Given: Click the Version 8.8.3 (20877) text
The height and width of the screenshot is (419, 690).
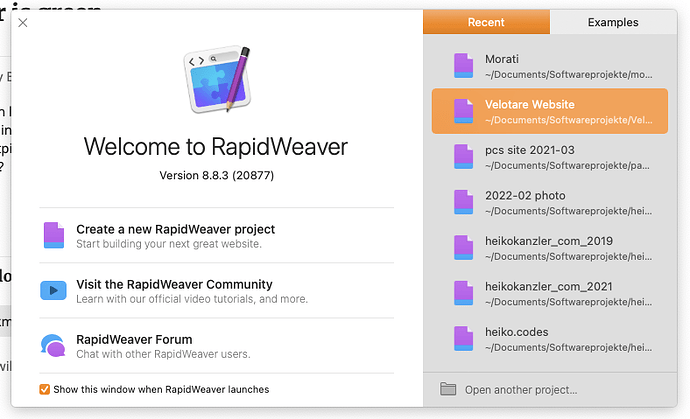Looking at the screenshot, I should (x=217, y=176).
